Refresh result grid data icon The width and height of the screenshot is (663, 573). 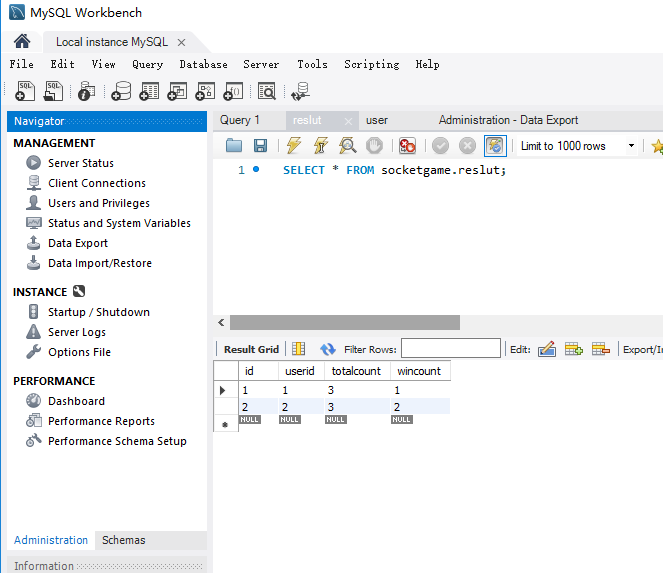[x=328, y=349]
